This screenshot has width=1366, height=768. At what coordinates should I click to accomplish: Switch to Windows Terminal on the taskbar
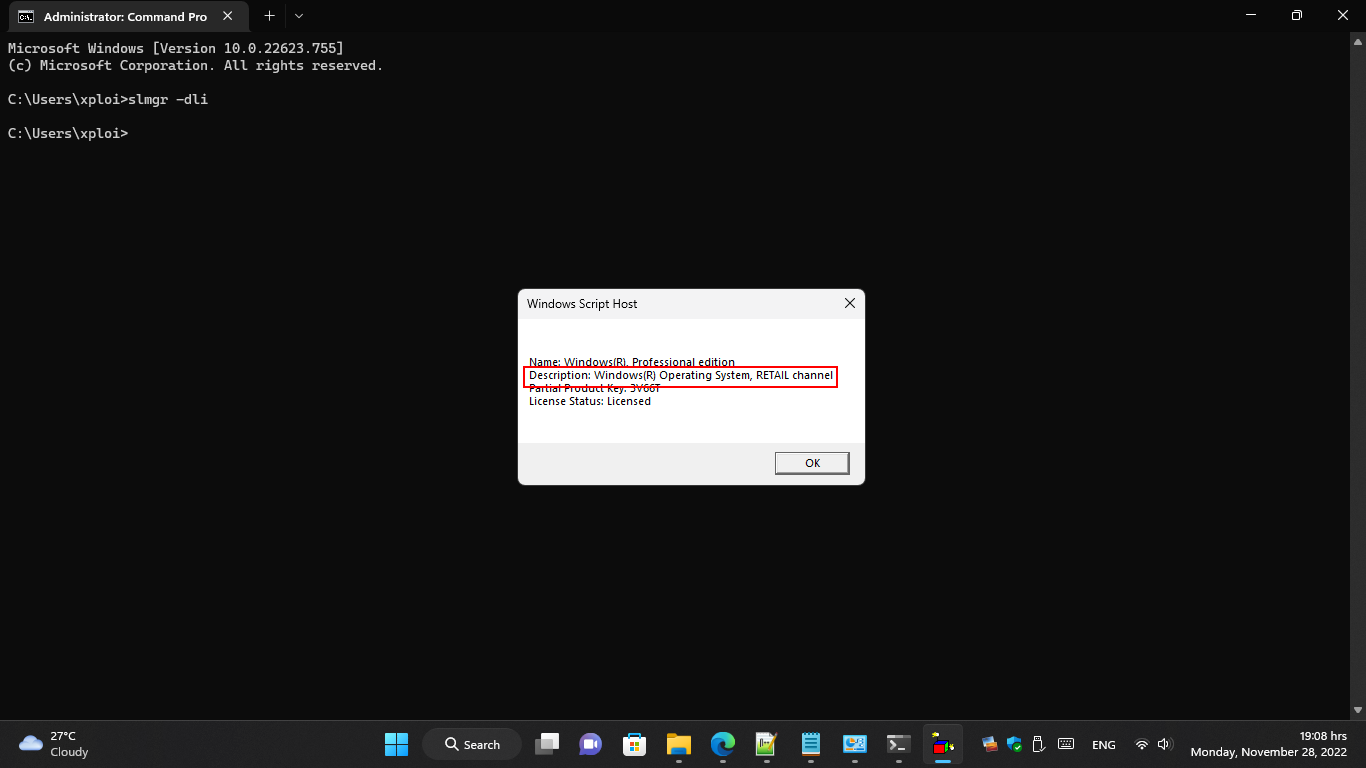tap(899, 744)
